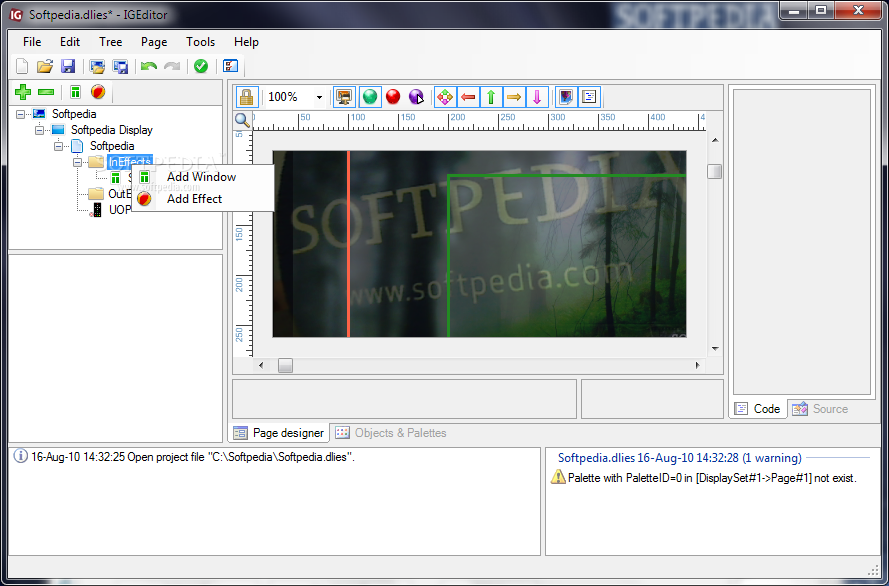This screenshot has width=889, height=586.
Task: Click the horizontal scrollbar left arrow
Action: point(261,366)
